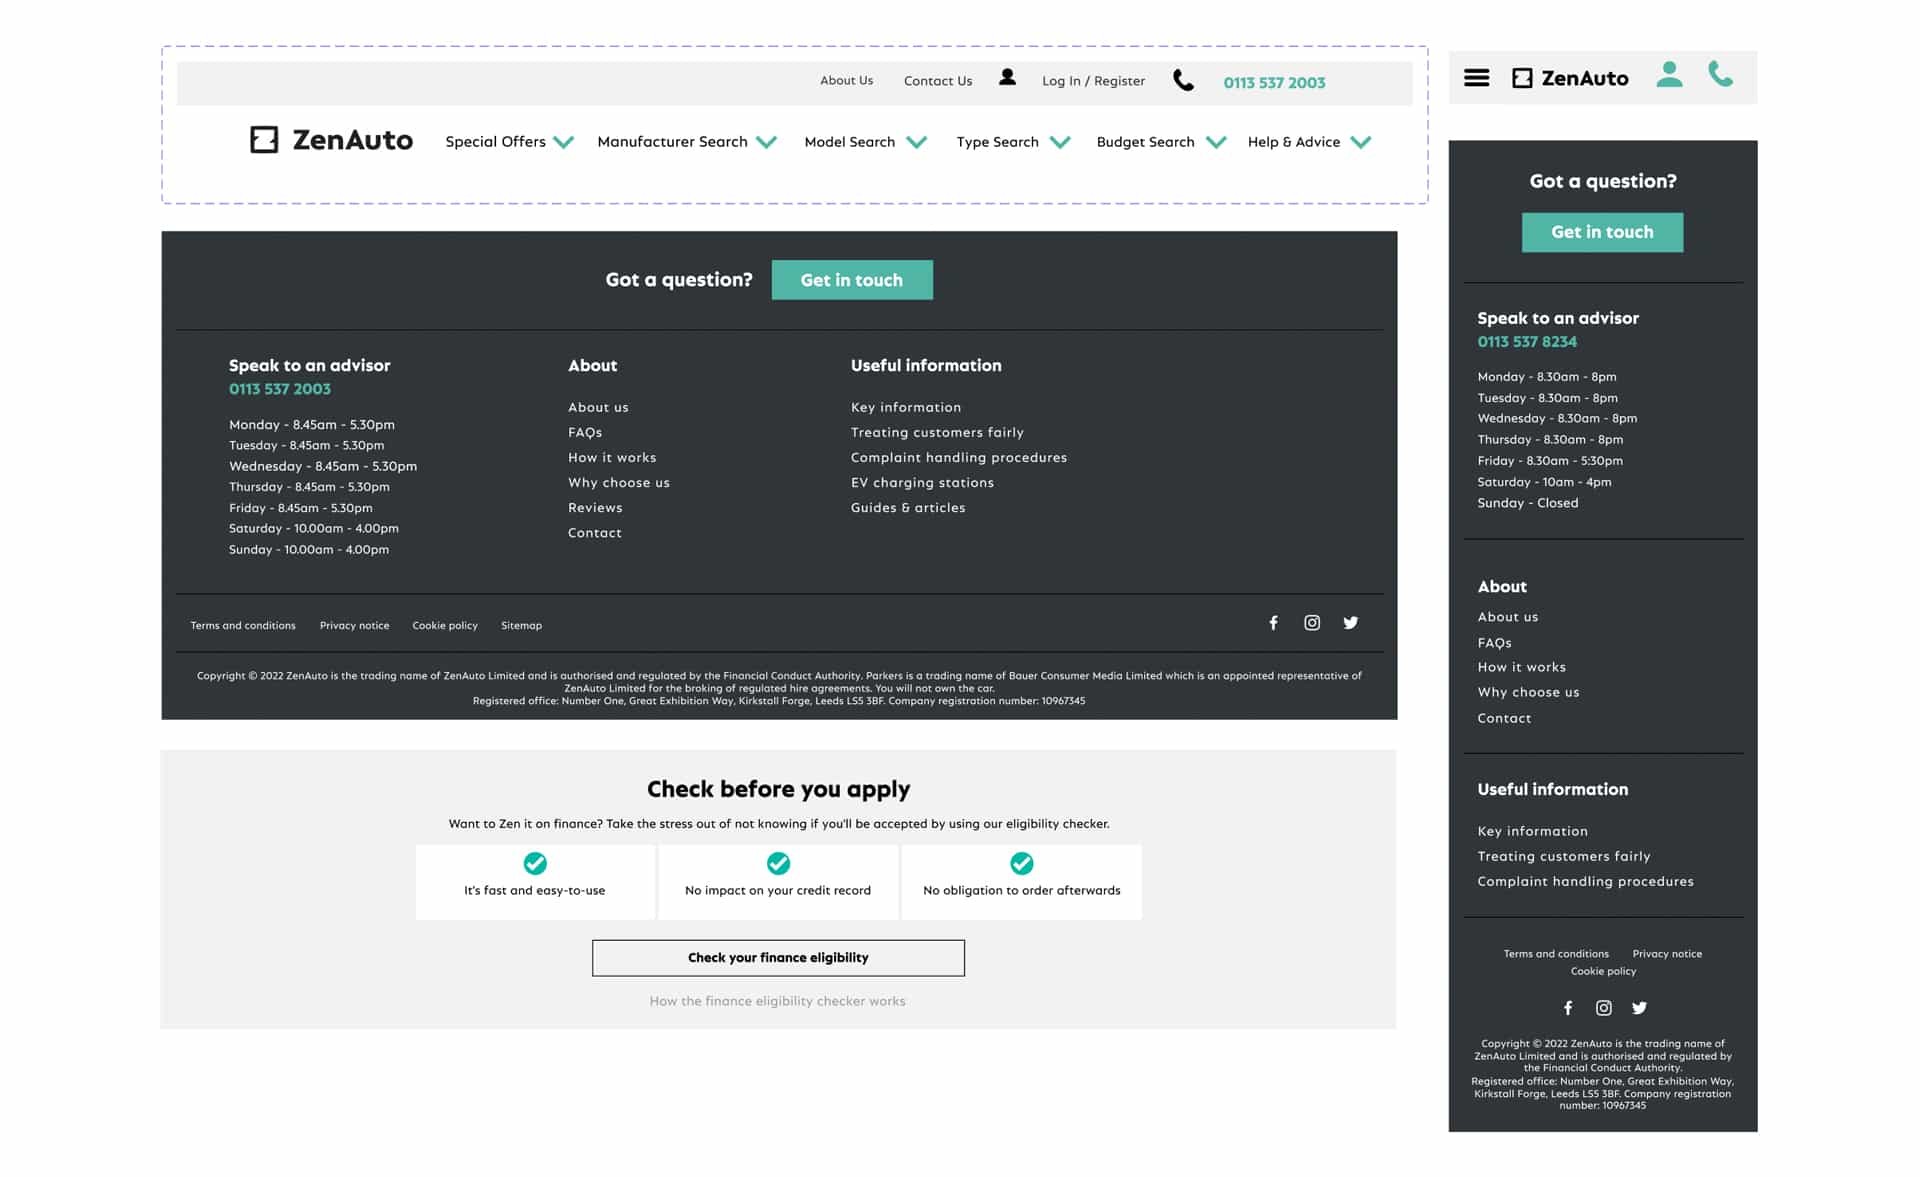Click Get in touch button in desktop footer
This screenshot has height=1177, width=1920.
click(x=852, y=280)
